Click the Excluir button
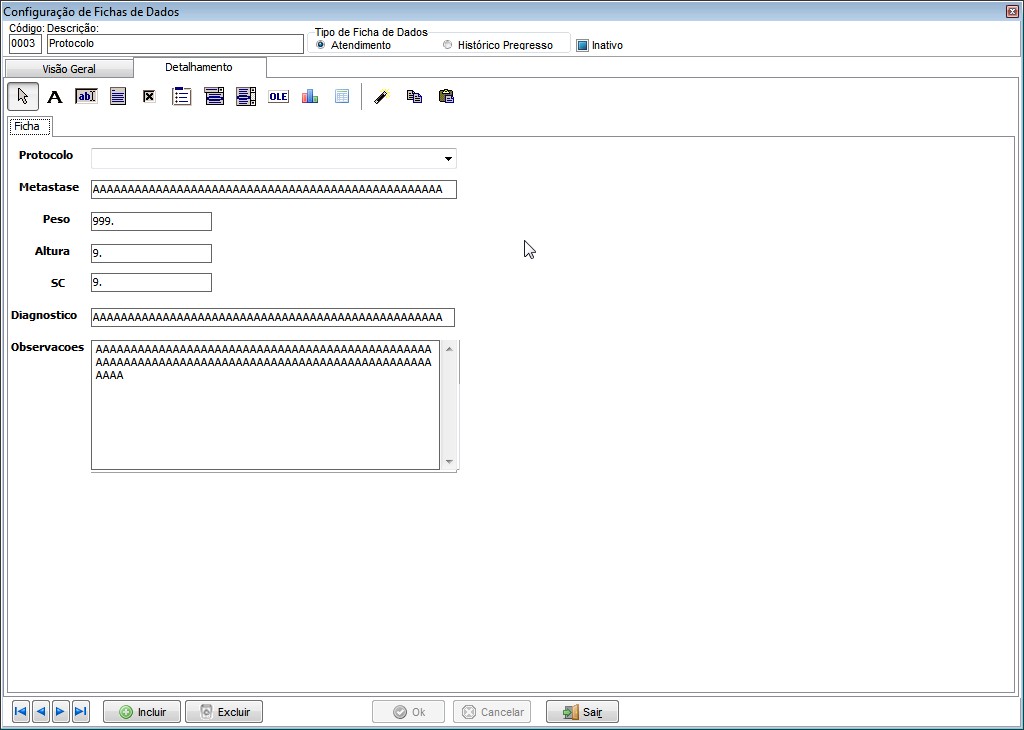 tap(224, 712)
